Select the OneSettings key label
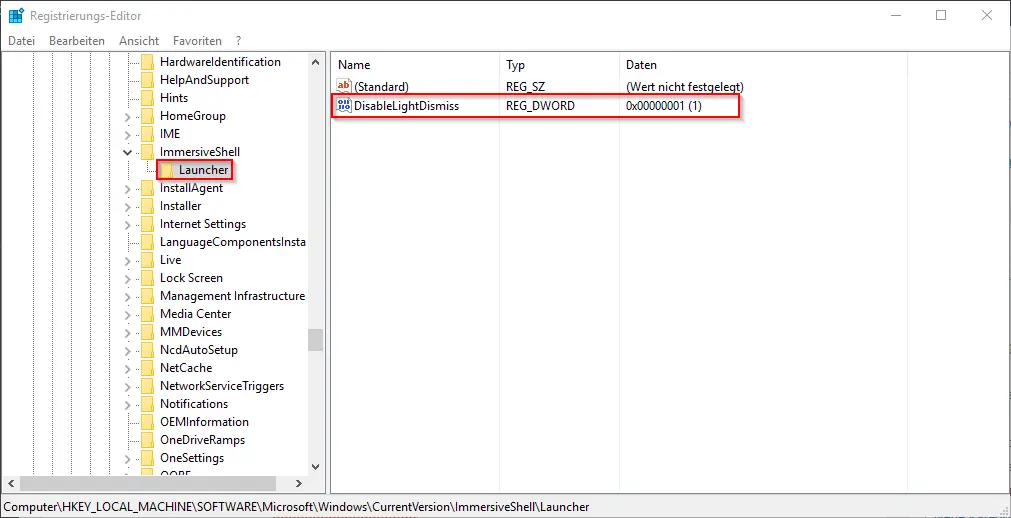This screenshot has height=518, width=1011. coord(192,458)
